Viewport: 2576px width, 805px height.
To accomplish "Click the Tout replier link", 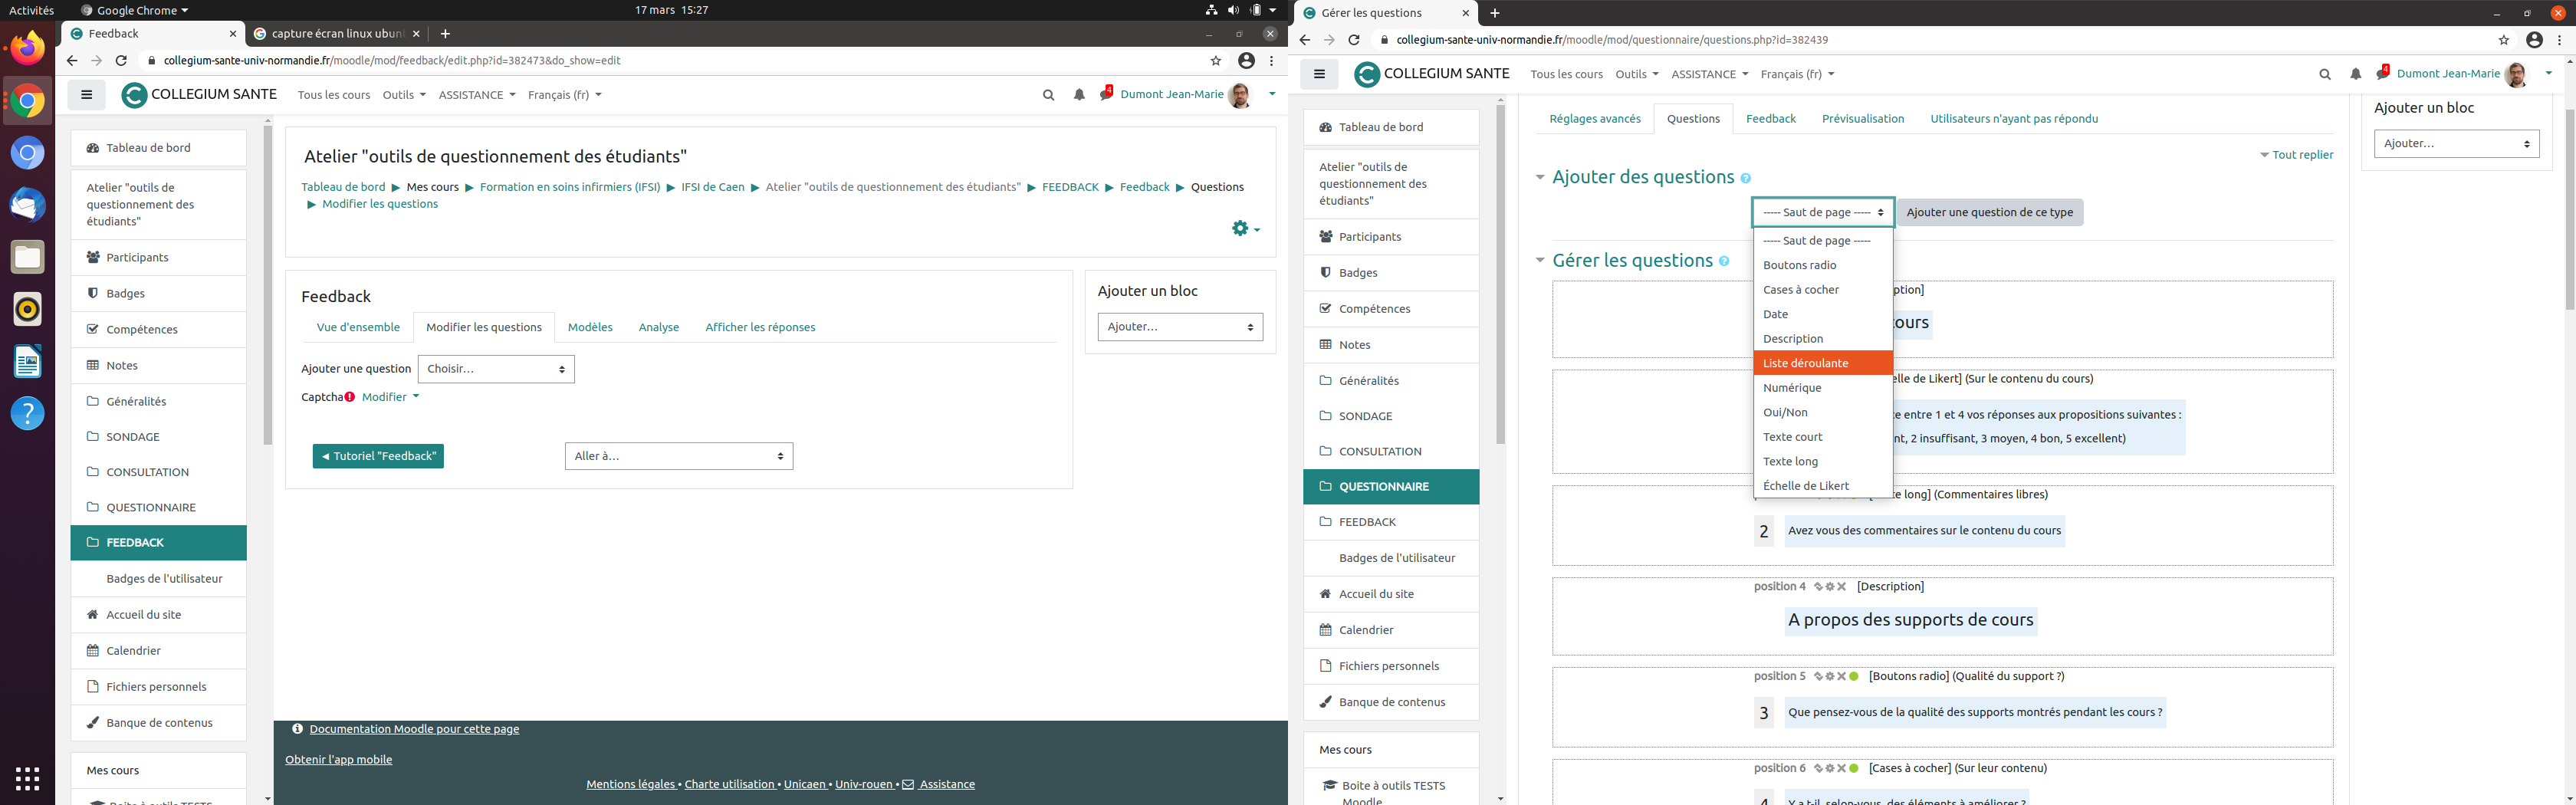I will point(2302,155).
